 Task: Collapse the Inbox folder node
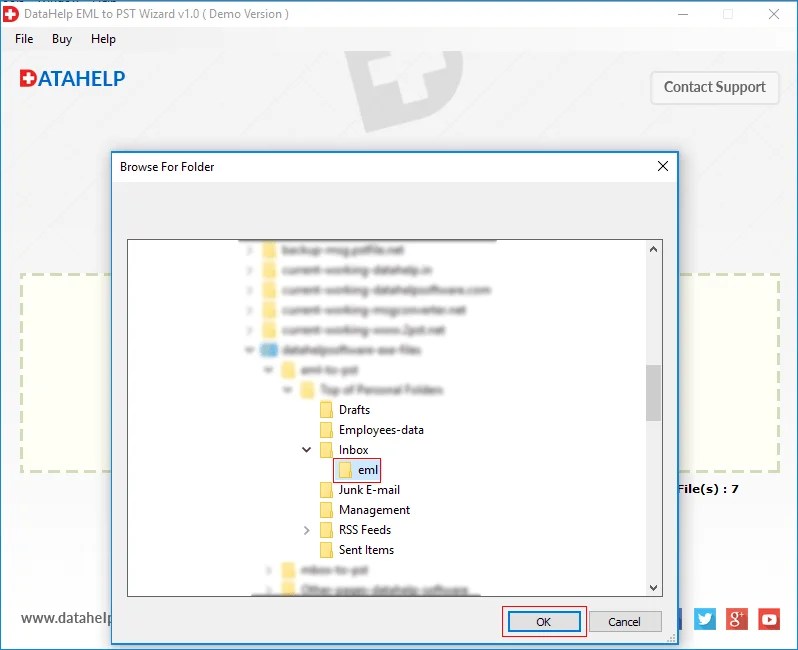tap(306, 450)
